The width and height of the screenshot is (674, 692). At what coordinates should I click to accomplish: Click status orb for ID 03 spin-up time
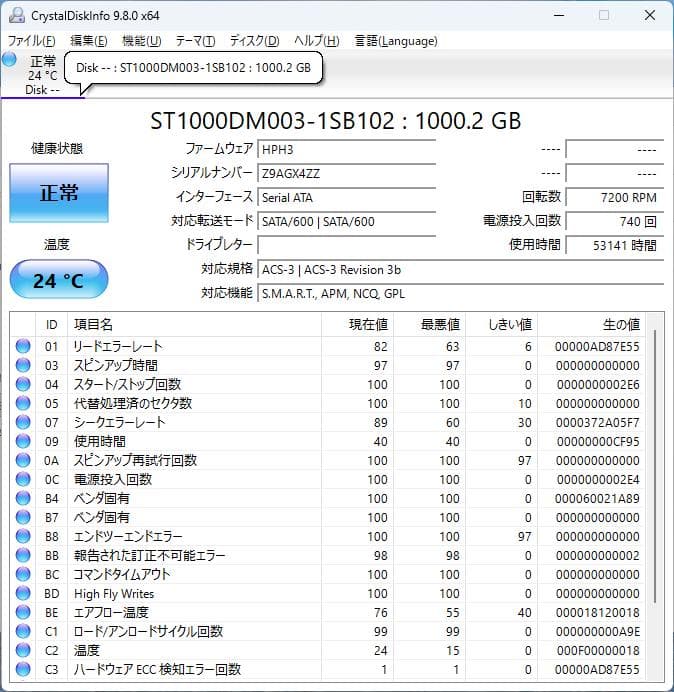coord(23,365)
